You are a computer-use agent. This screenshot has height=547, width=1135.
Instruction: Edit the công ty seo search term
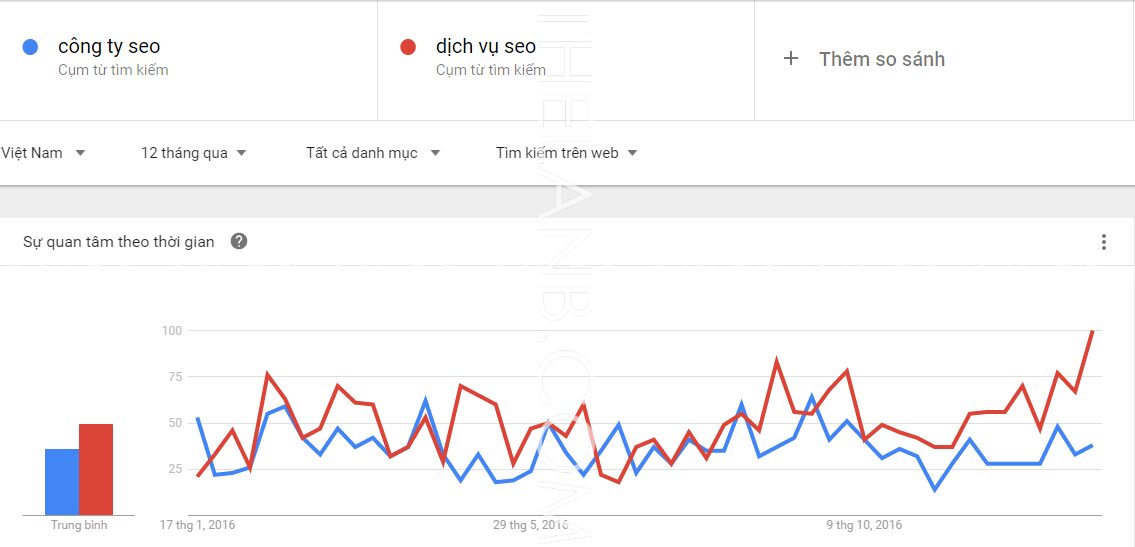109,46
